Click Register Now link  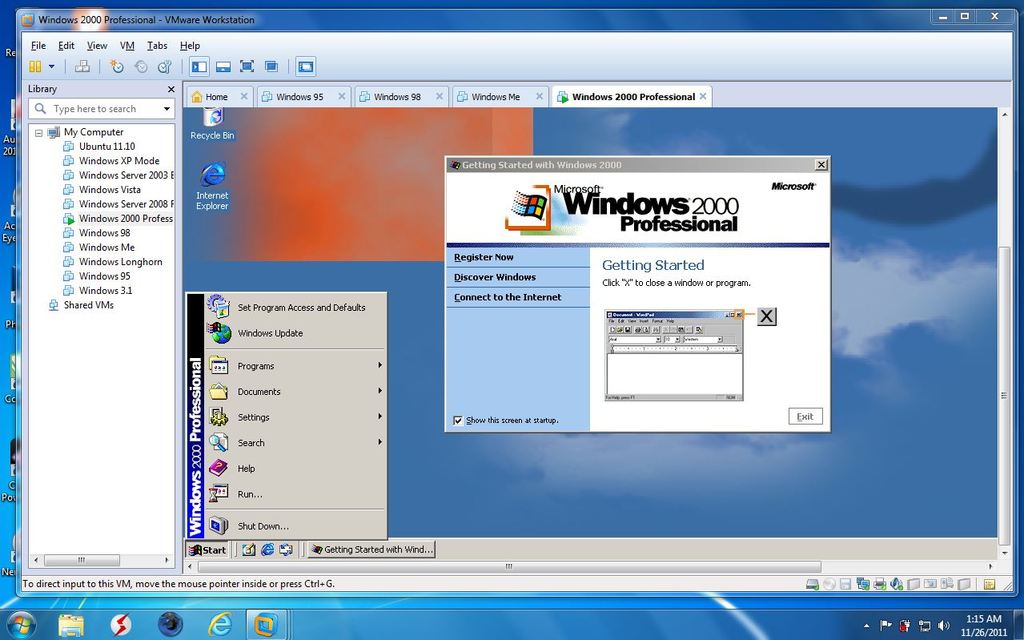coord(484,257)
